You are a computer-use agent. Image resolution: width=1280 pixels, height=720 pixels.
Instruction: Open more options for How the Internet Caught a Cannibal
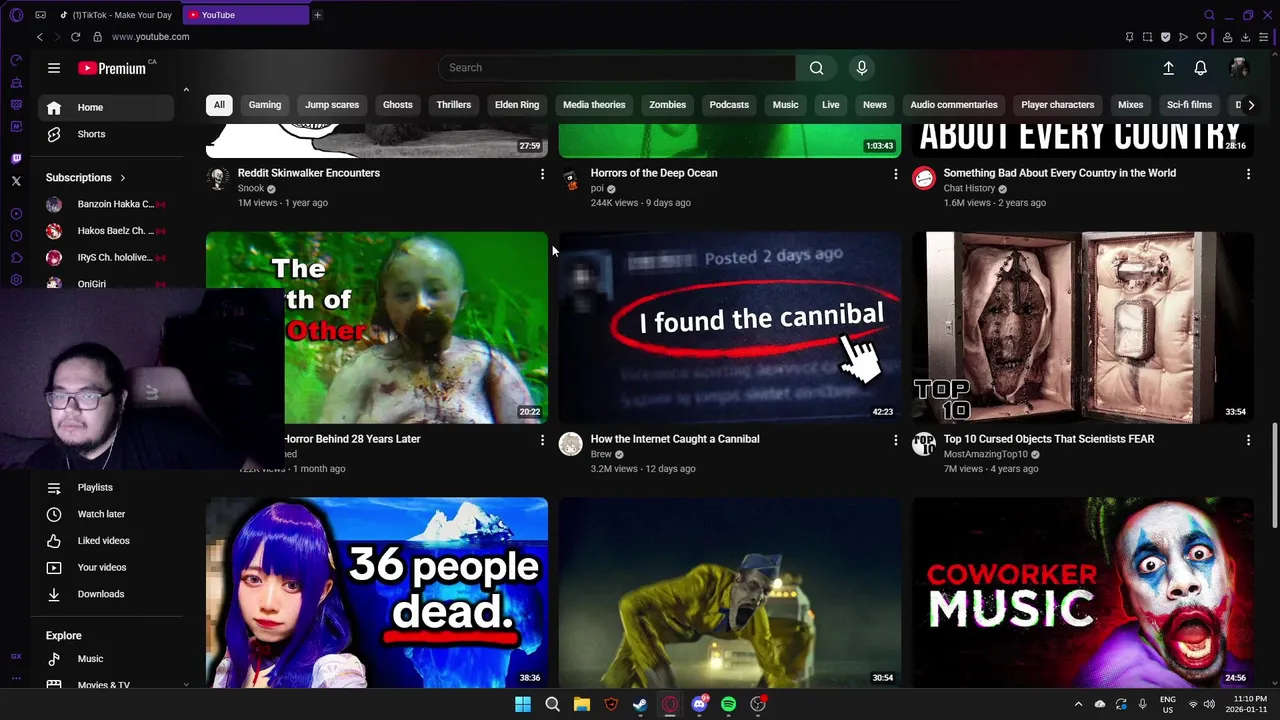click(895, 440)
